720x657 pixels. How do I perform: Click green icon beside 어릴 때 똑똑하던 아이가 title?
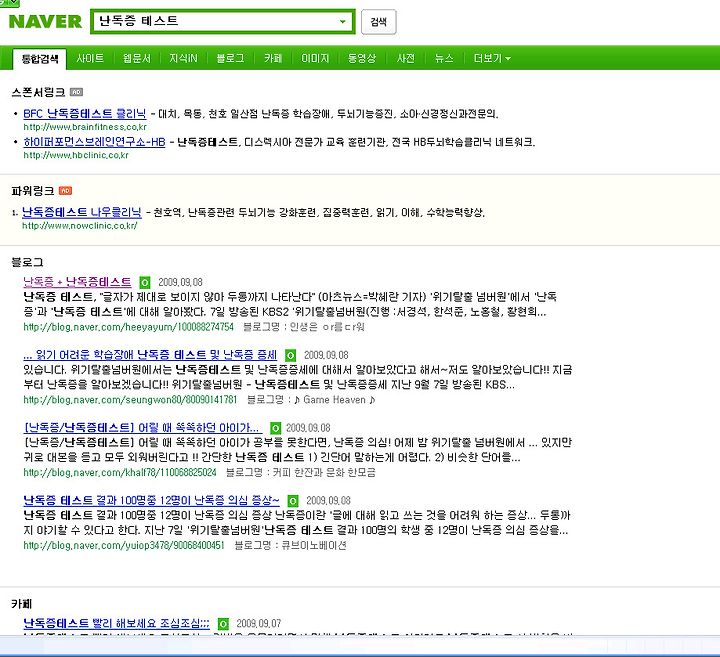[x=275, y=428]
